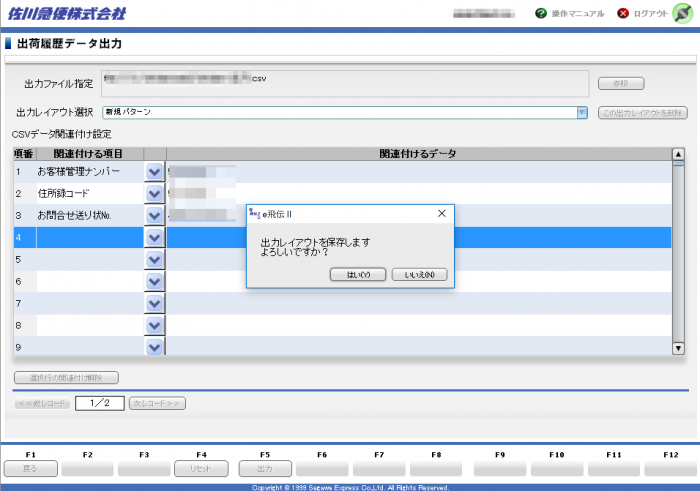Click はい(Y) in the e飛伝II dialog

point(358,275)
